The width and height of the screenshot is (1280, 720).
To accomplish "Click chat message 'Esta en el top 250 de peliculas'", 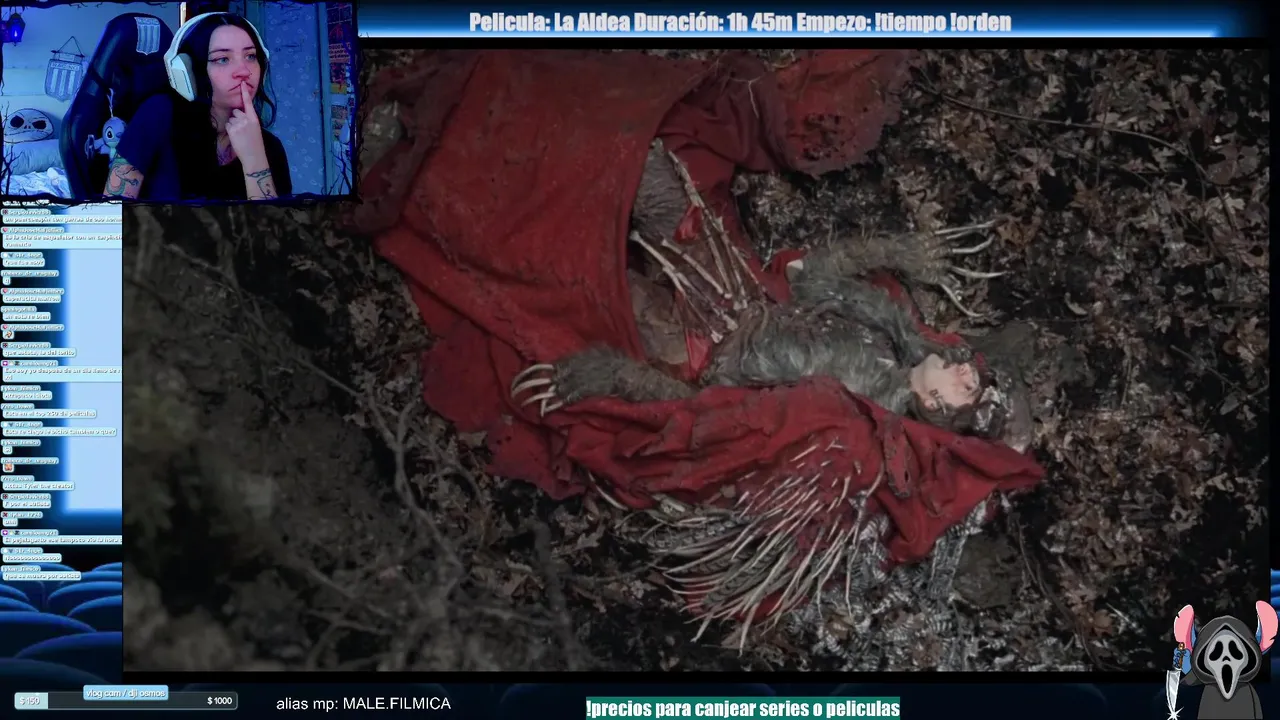I will click(x=50, y=413).
